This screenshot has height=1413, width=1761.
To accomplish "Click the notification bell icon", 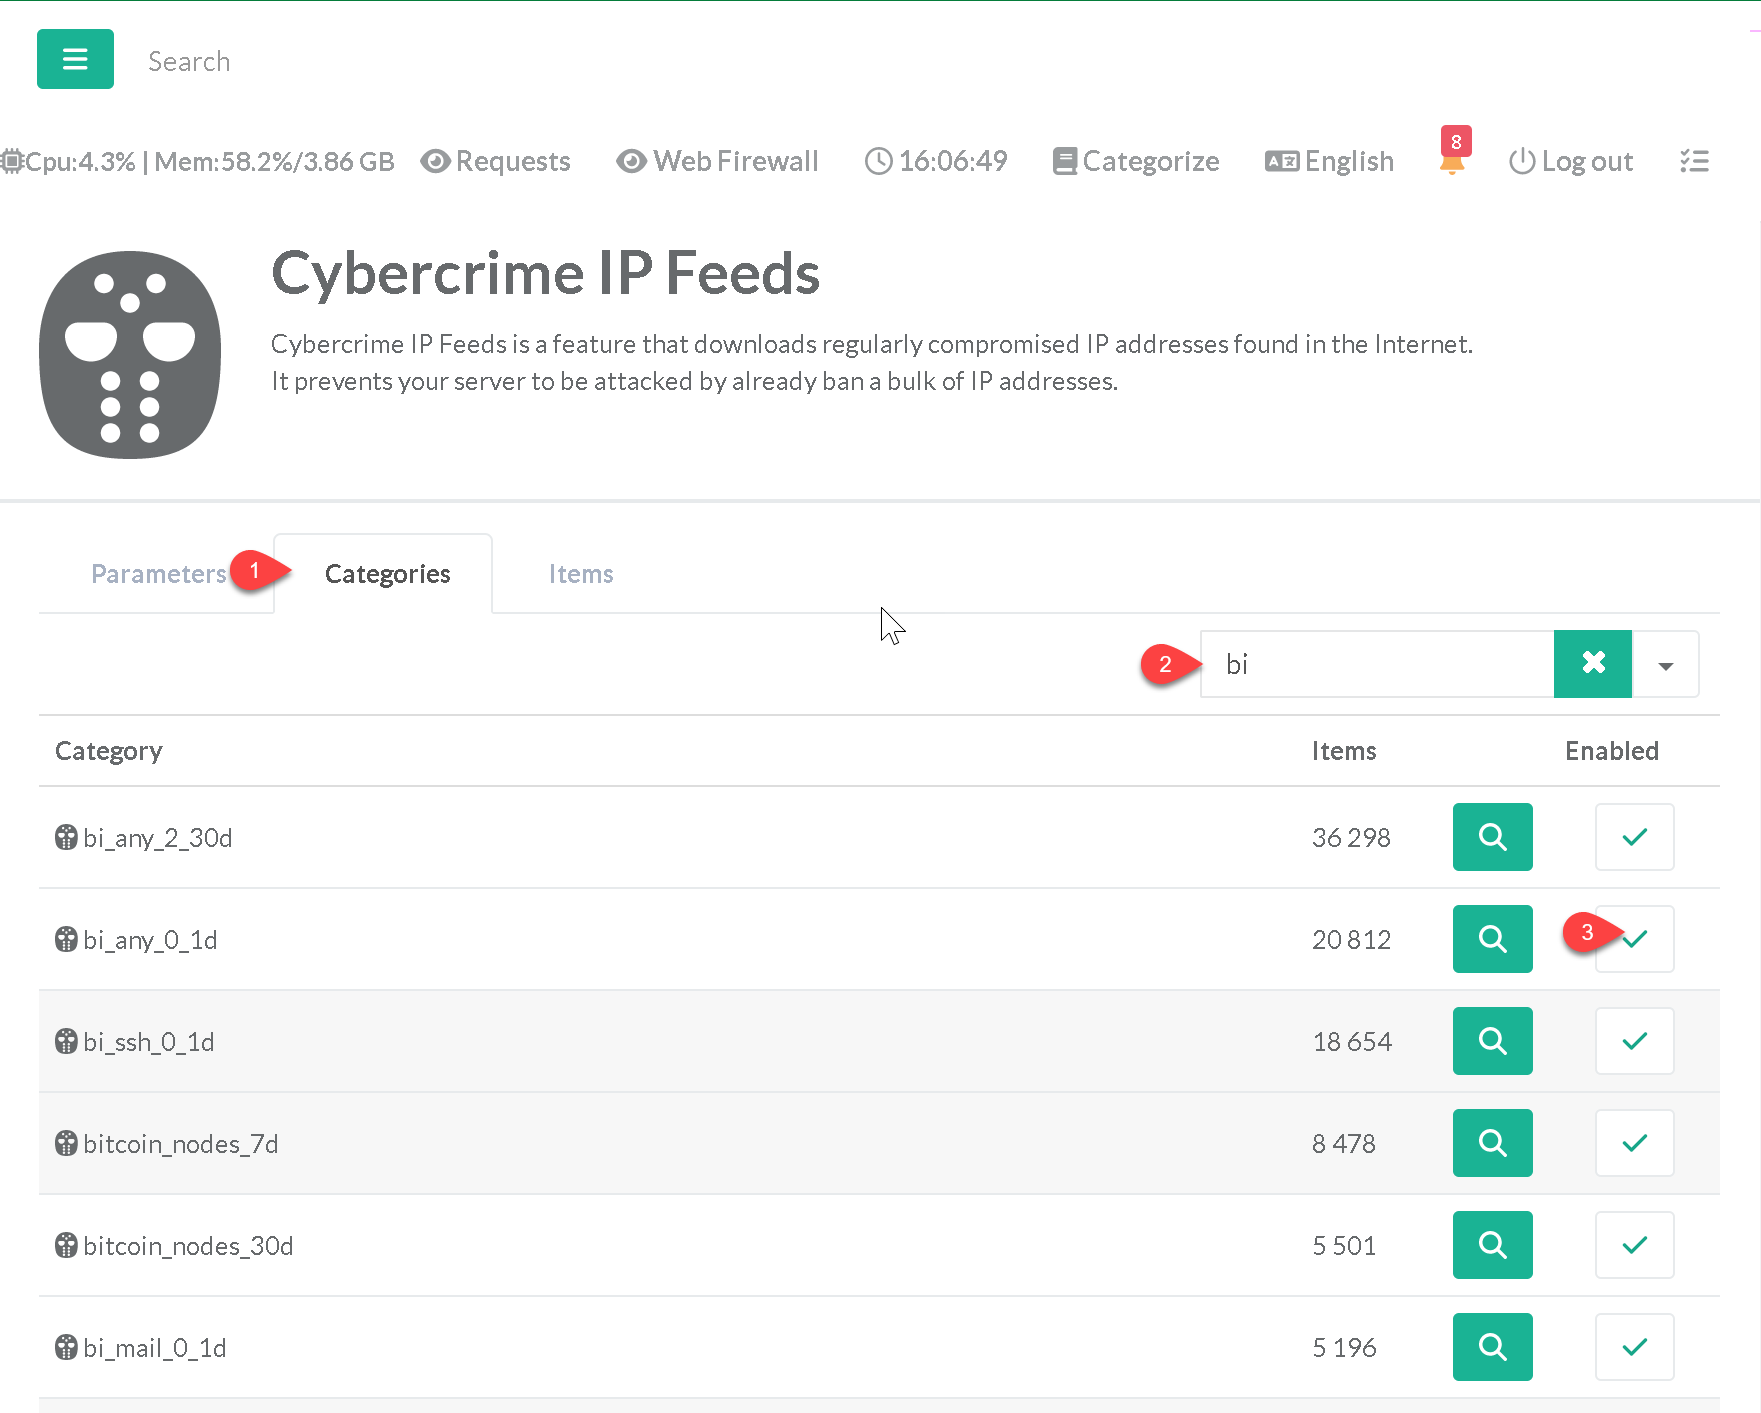I will (1452, 162).
